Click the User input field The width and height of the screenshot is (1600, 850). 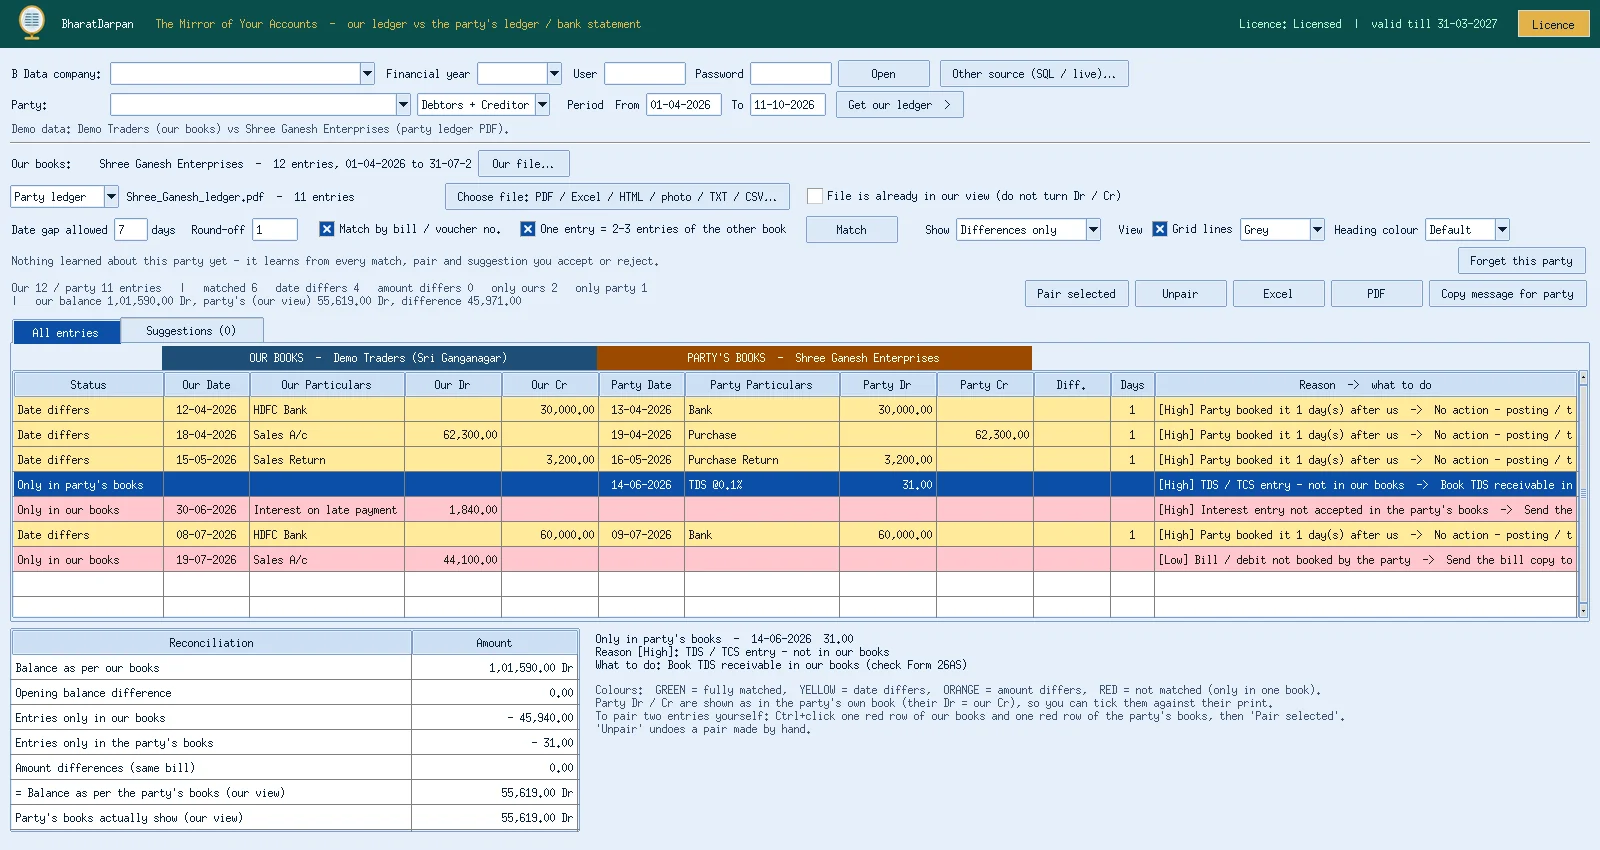coord(645,74)
